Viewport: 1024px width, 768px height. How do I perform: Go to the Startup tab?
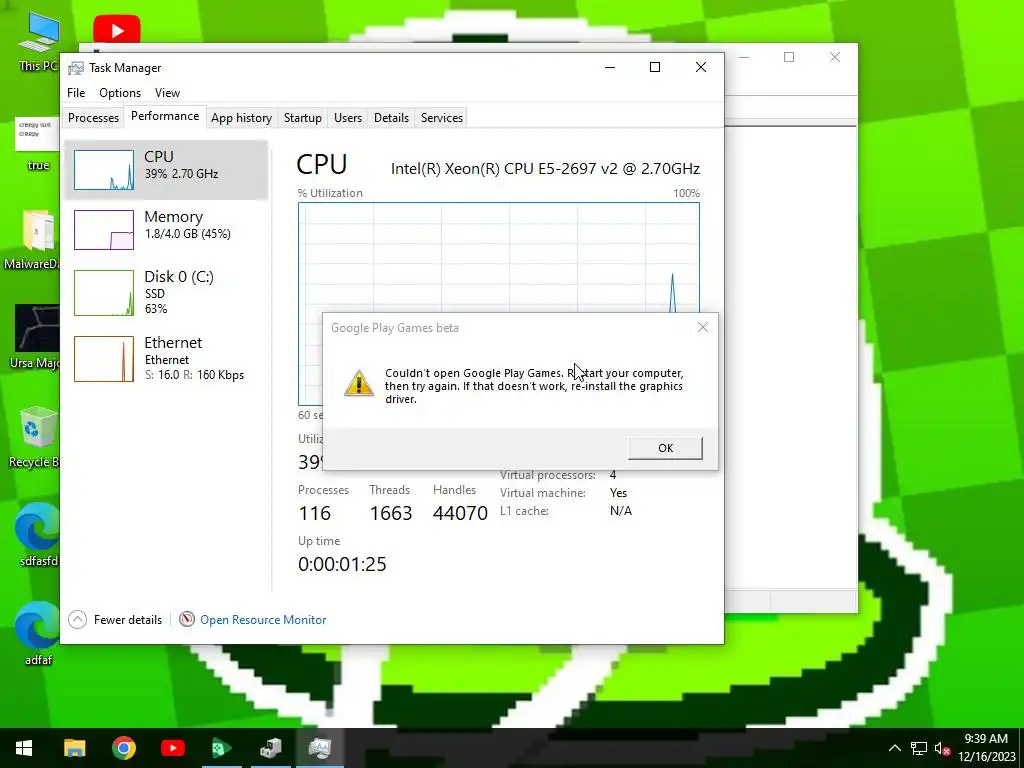tap(302, 118)
